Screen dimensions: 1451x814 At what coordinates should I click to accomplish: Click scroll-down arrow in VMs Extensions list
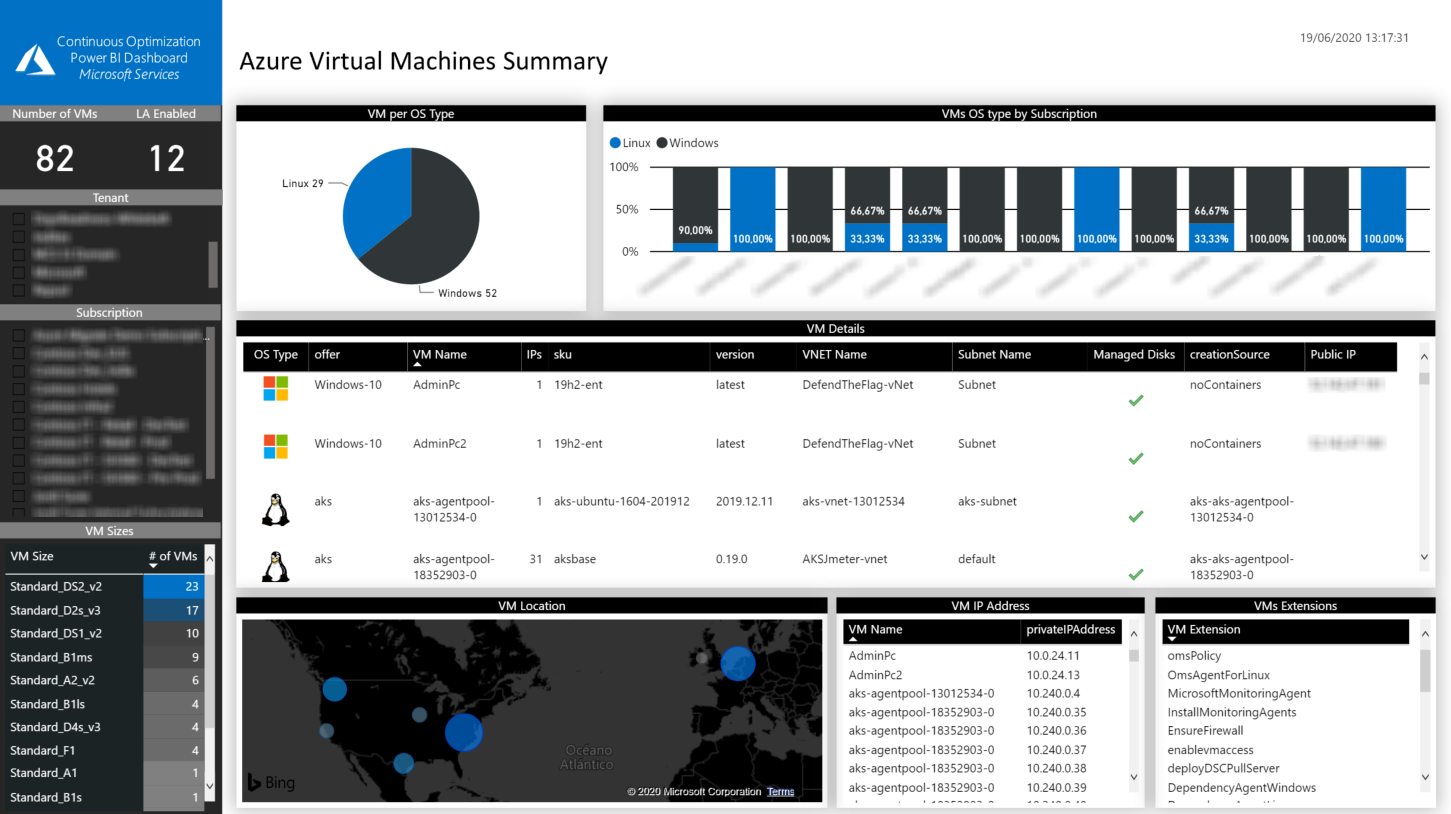[x=1425, y=777]
